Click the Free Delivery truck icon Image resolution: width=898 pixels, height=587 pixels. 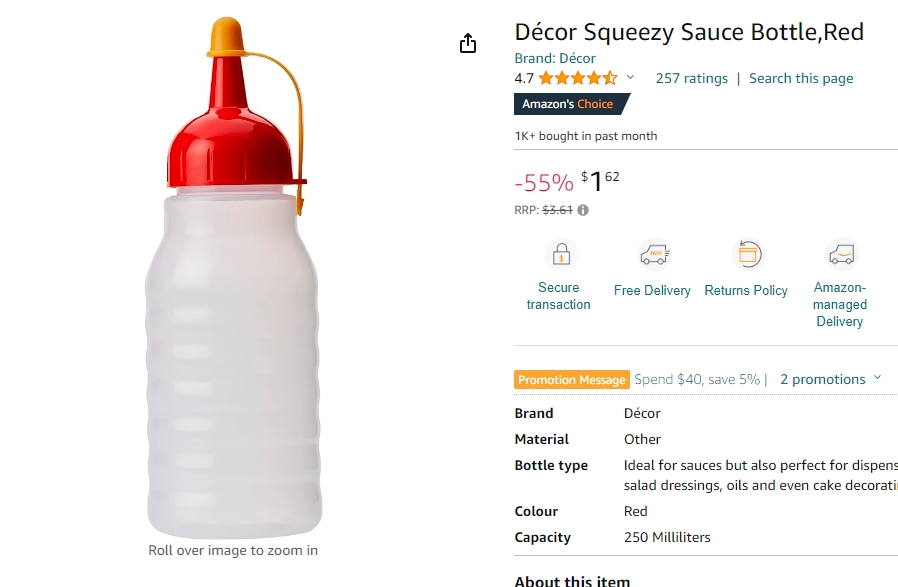(x=654, y=254)
